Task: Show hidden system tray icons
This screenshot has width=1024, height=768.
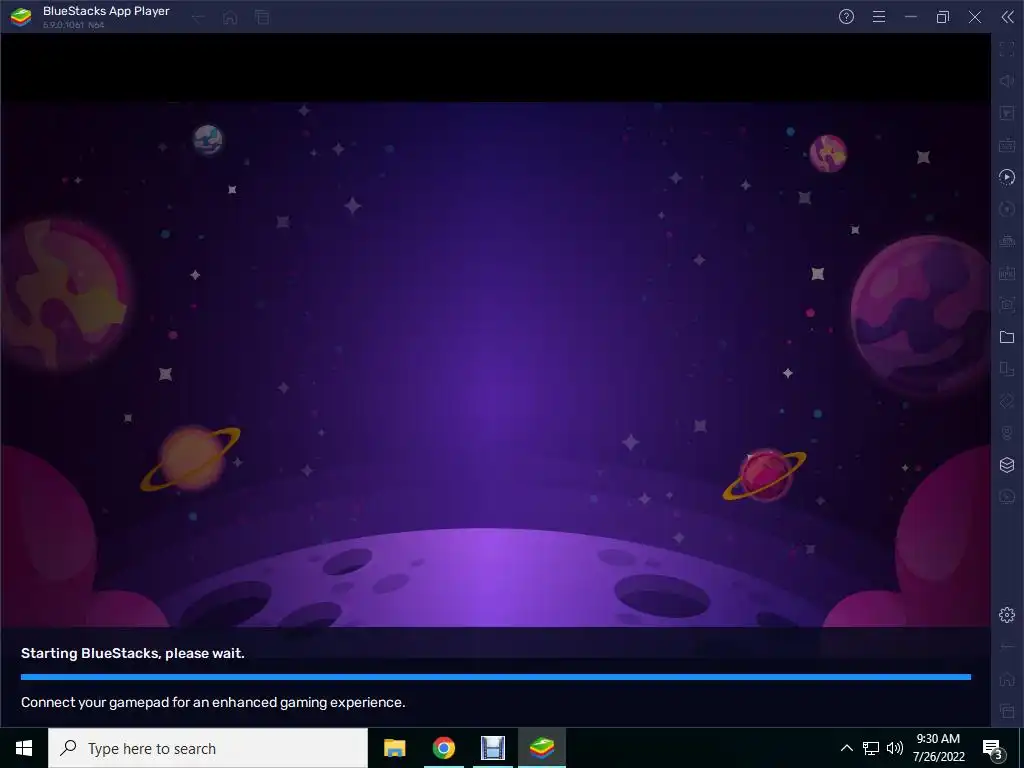Action: coord(846,748)
